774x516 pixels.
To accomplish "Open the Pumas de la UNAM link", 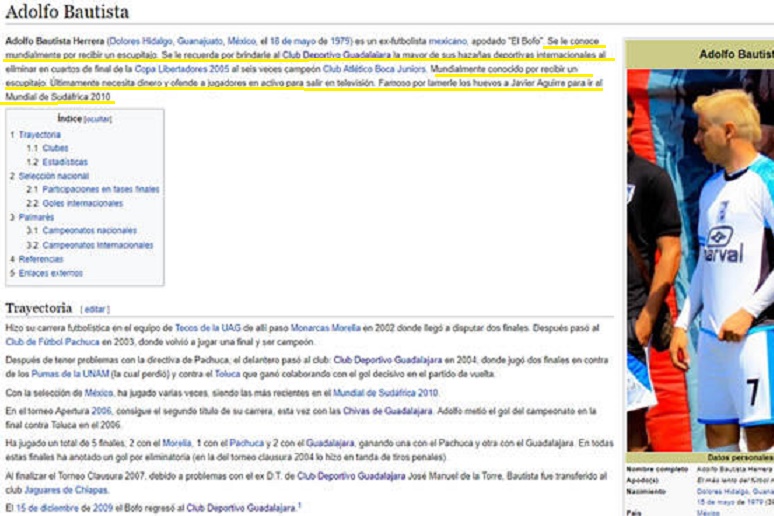I will [x=70, y=374].
